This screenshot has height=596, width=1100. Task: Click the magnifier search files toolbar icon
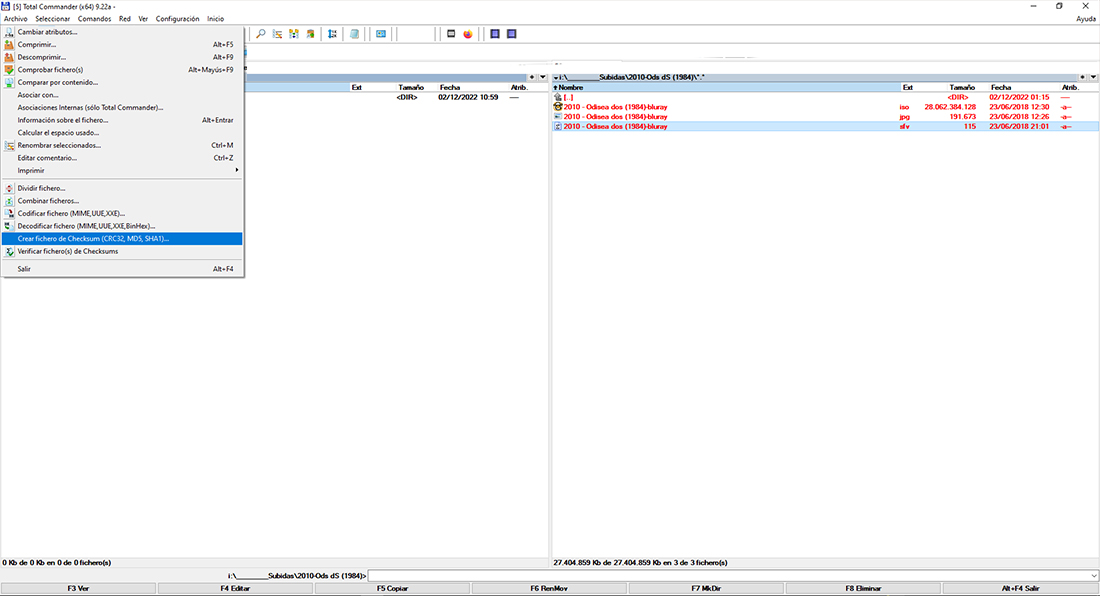point(260,34)
